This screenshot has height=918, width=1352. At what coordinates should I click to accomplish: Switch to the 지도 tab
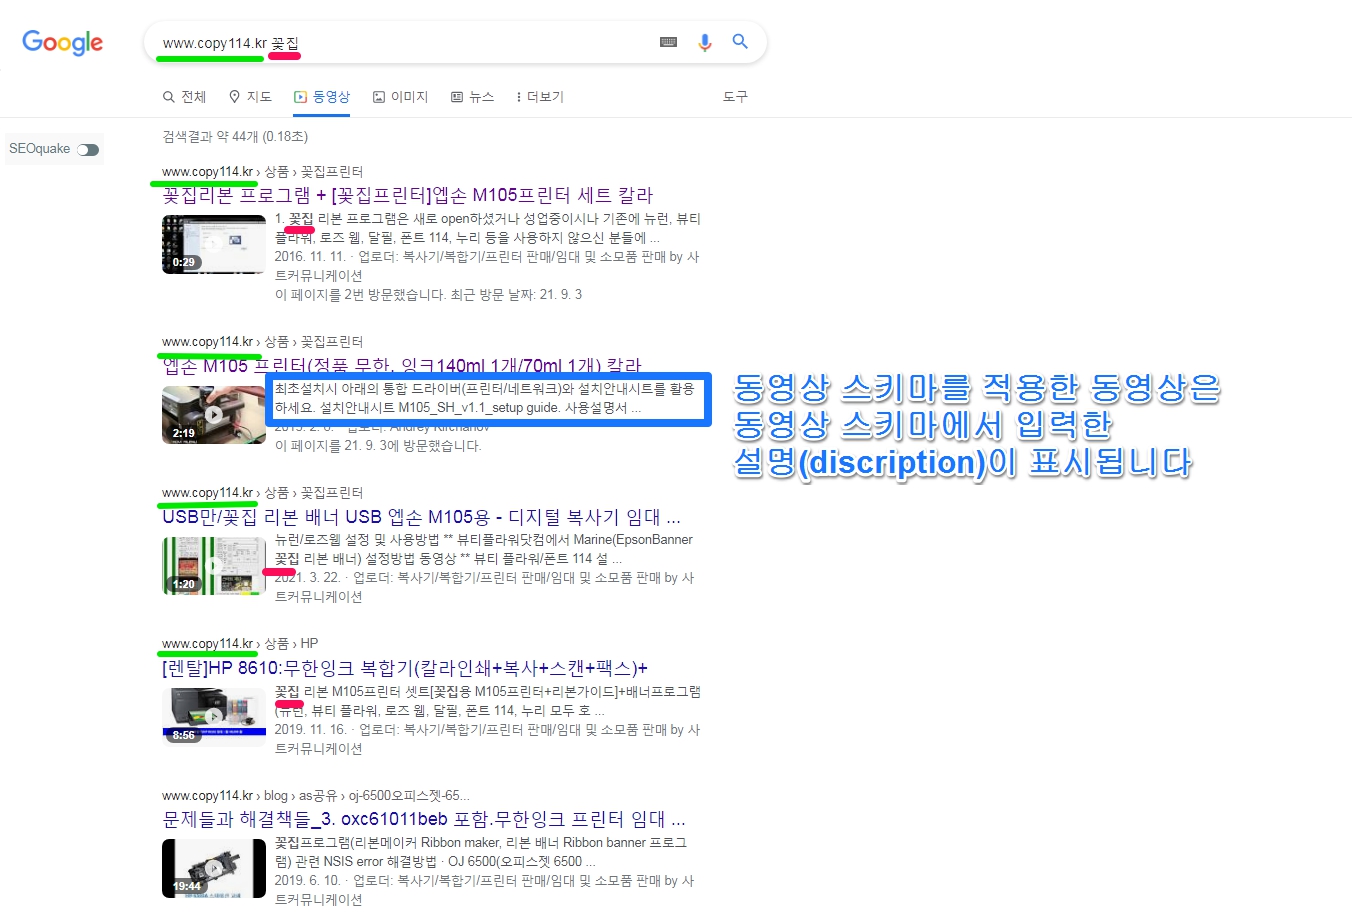(x=250, y=97)
